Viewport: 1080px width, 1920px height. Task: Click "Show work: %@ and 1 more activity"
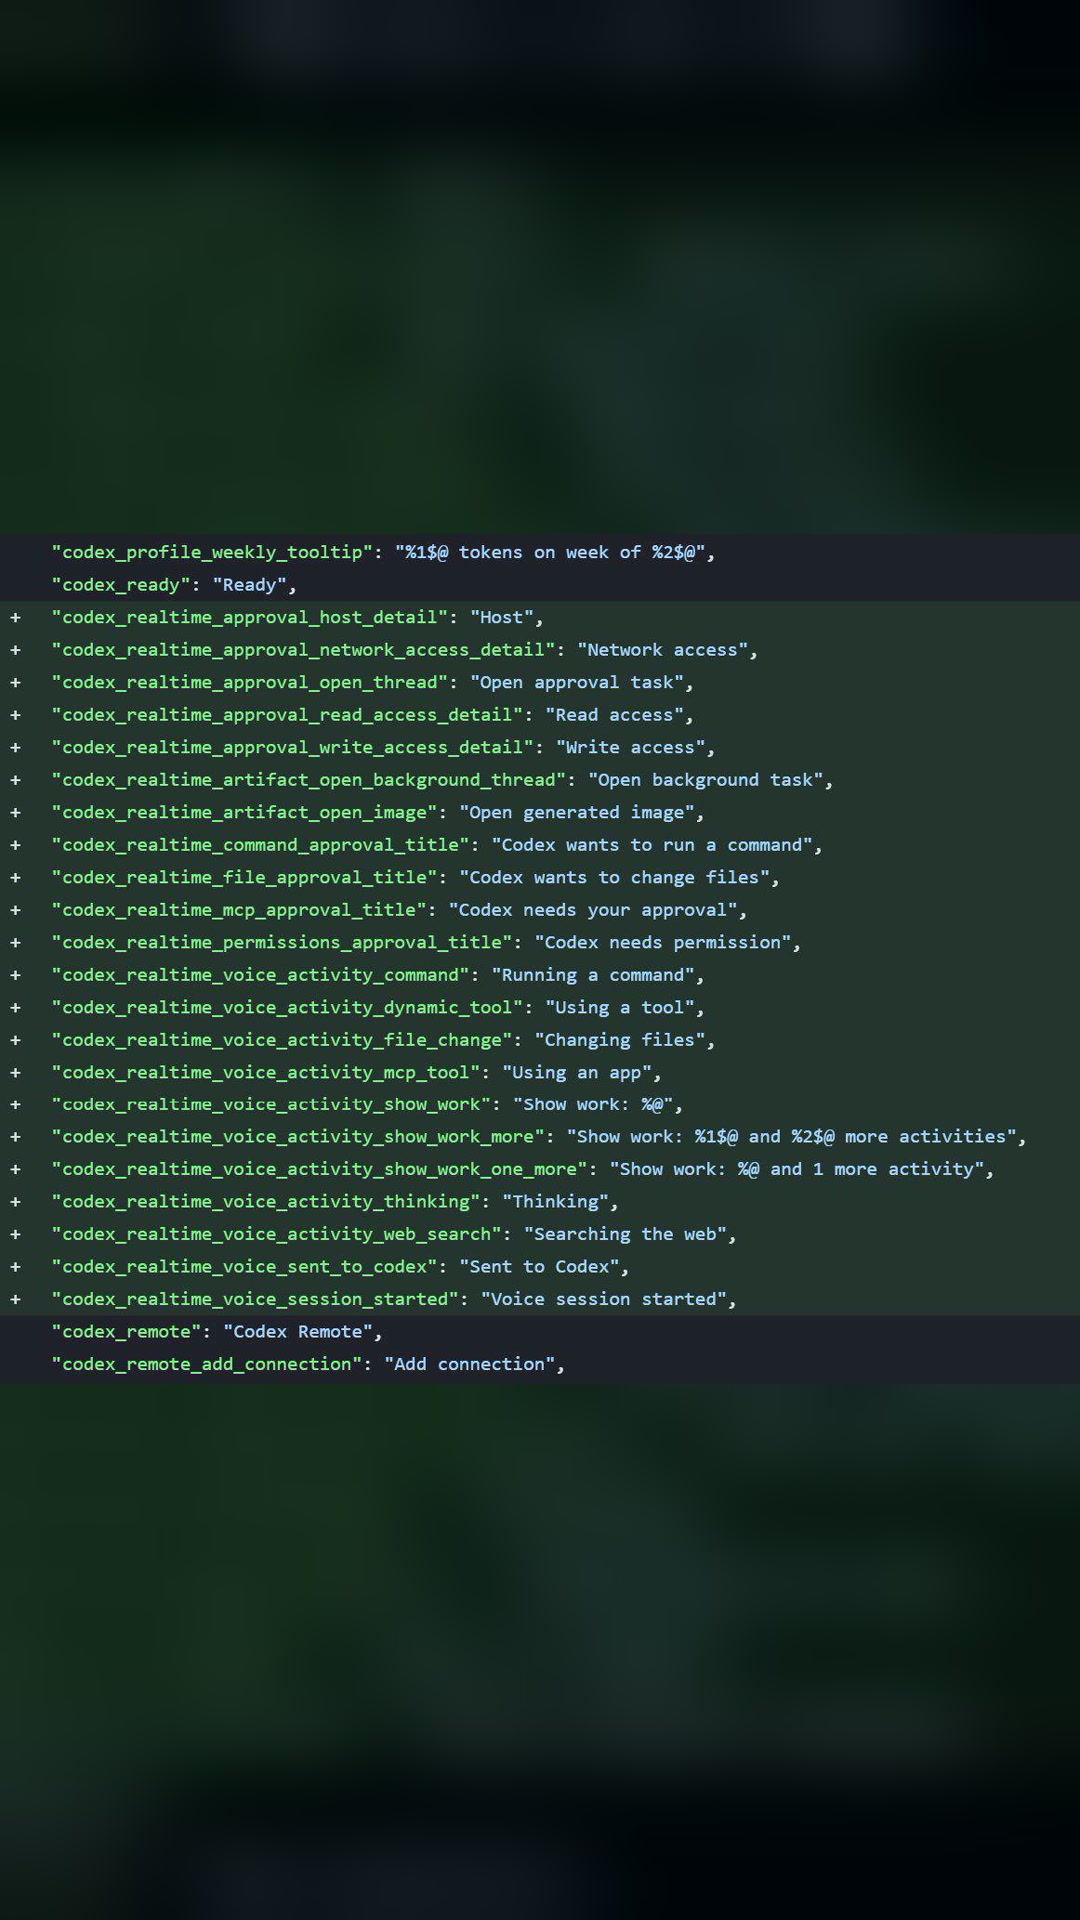(x=796, y=1169)
